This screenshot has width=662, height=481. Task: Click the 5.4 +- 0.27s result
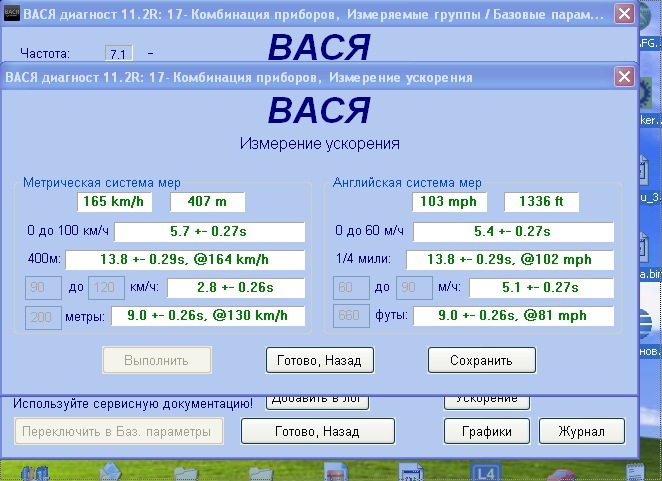(513, 231)
